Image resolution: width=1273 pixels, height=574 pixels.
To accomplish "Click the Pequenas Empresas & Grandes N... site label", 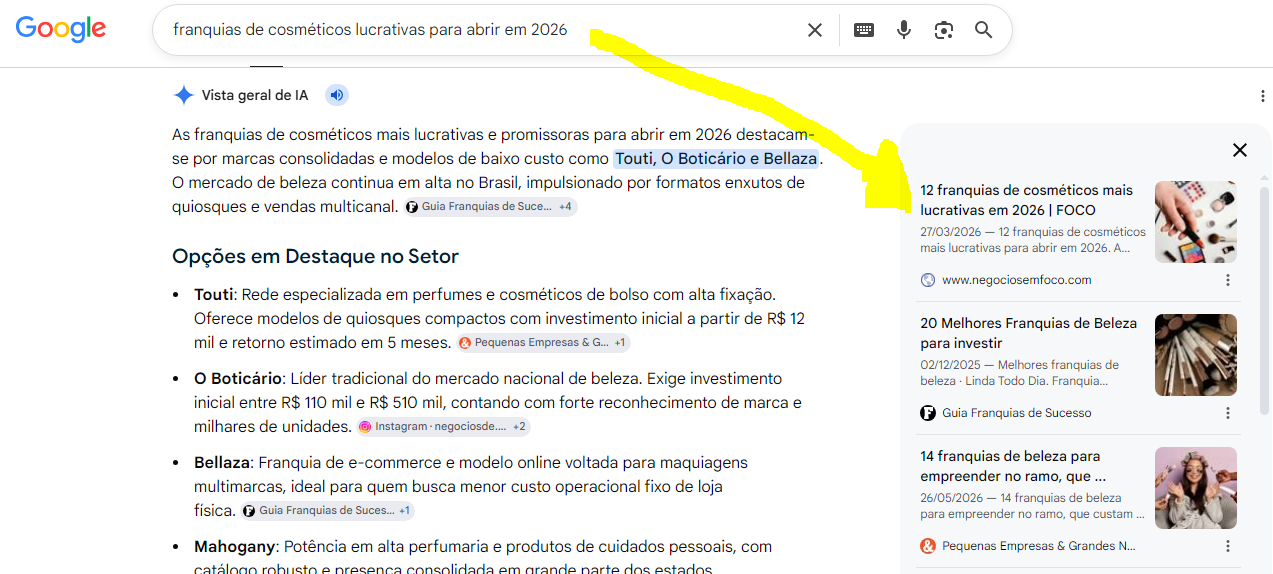I will coord(1039,546).
